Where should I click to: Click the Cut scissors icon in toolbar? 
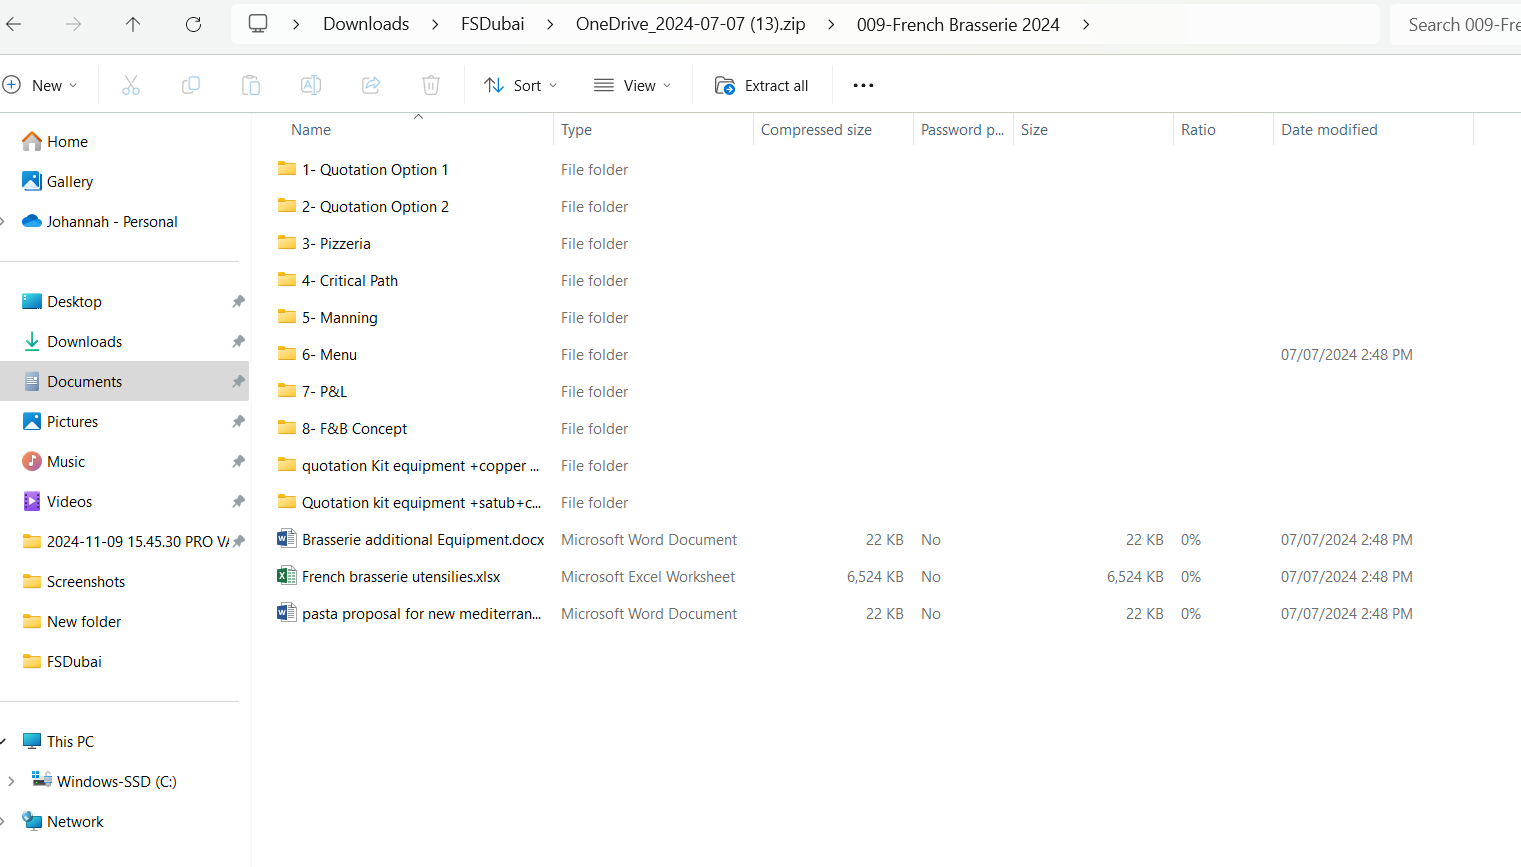tap(131, 86)
